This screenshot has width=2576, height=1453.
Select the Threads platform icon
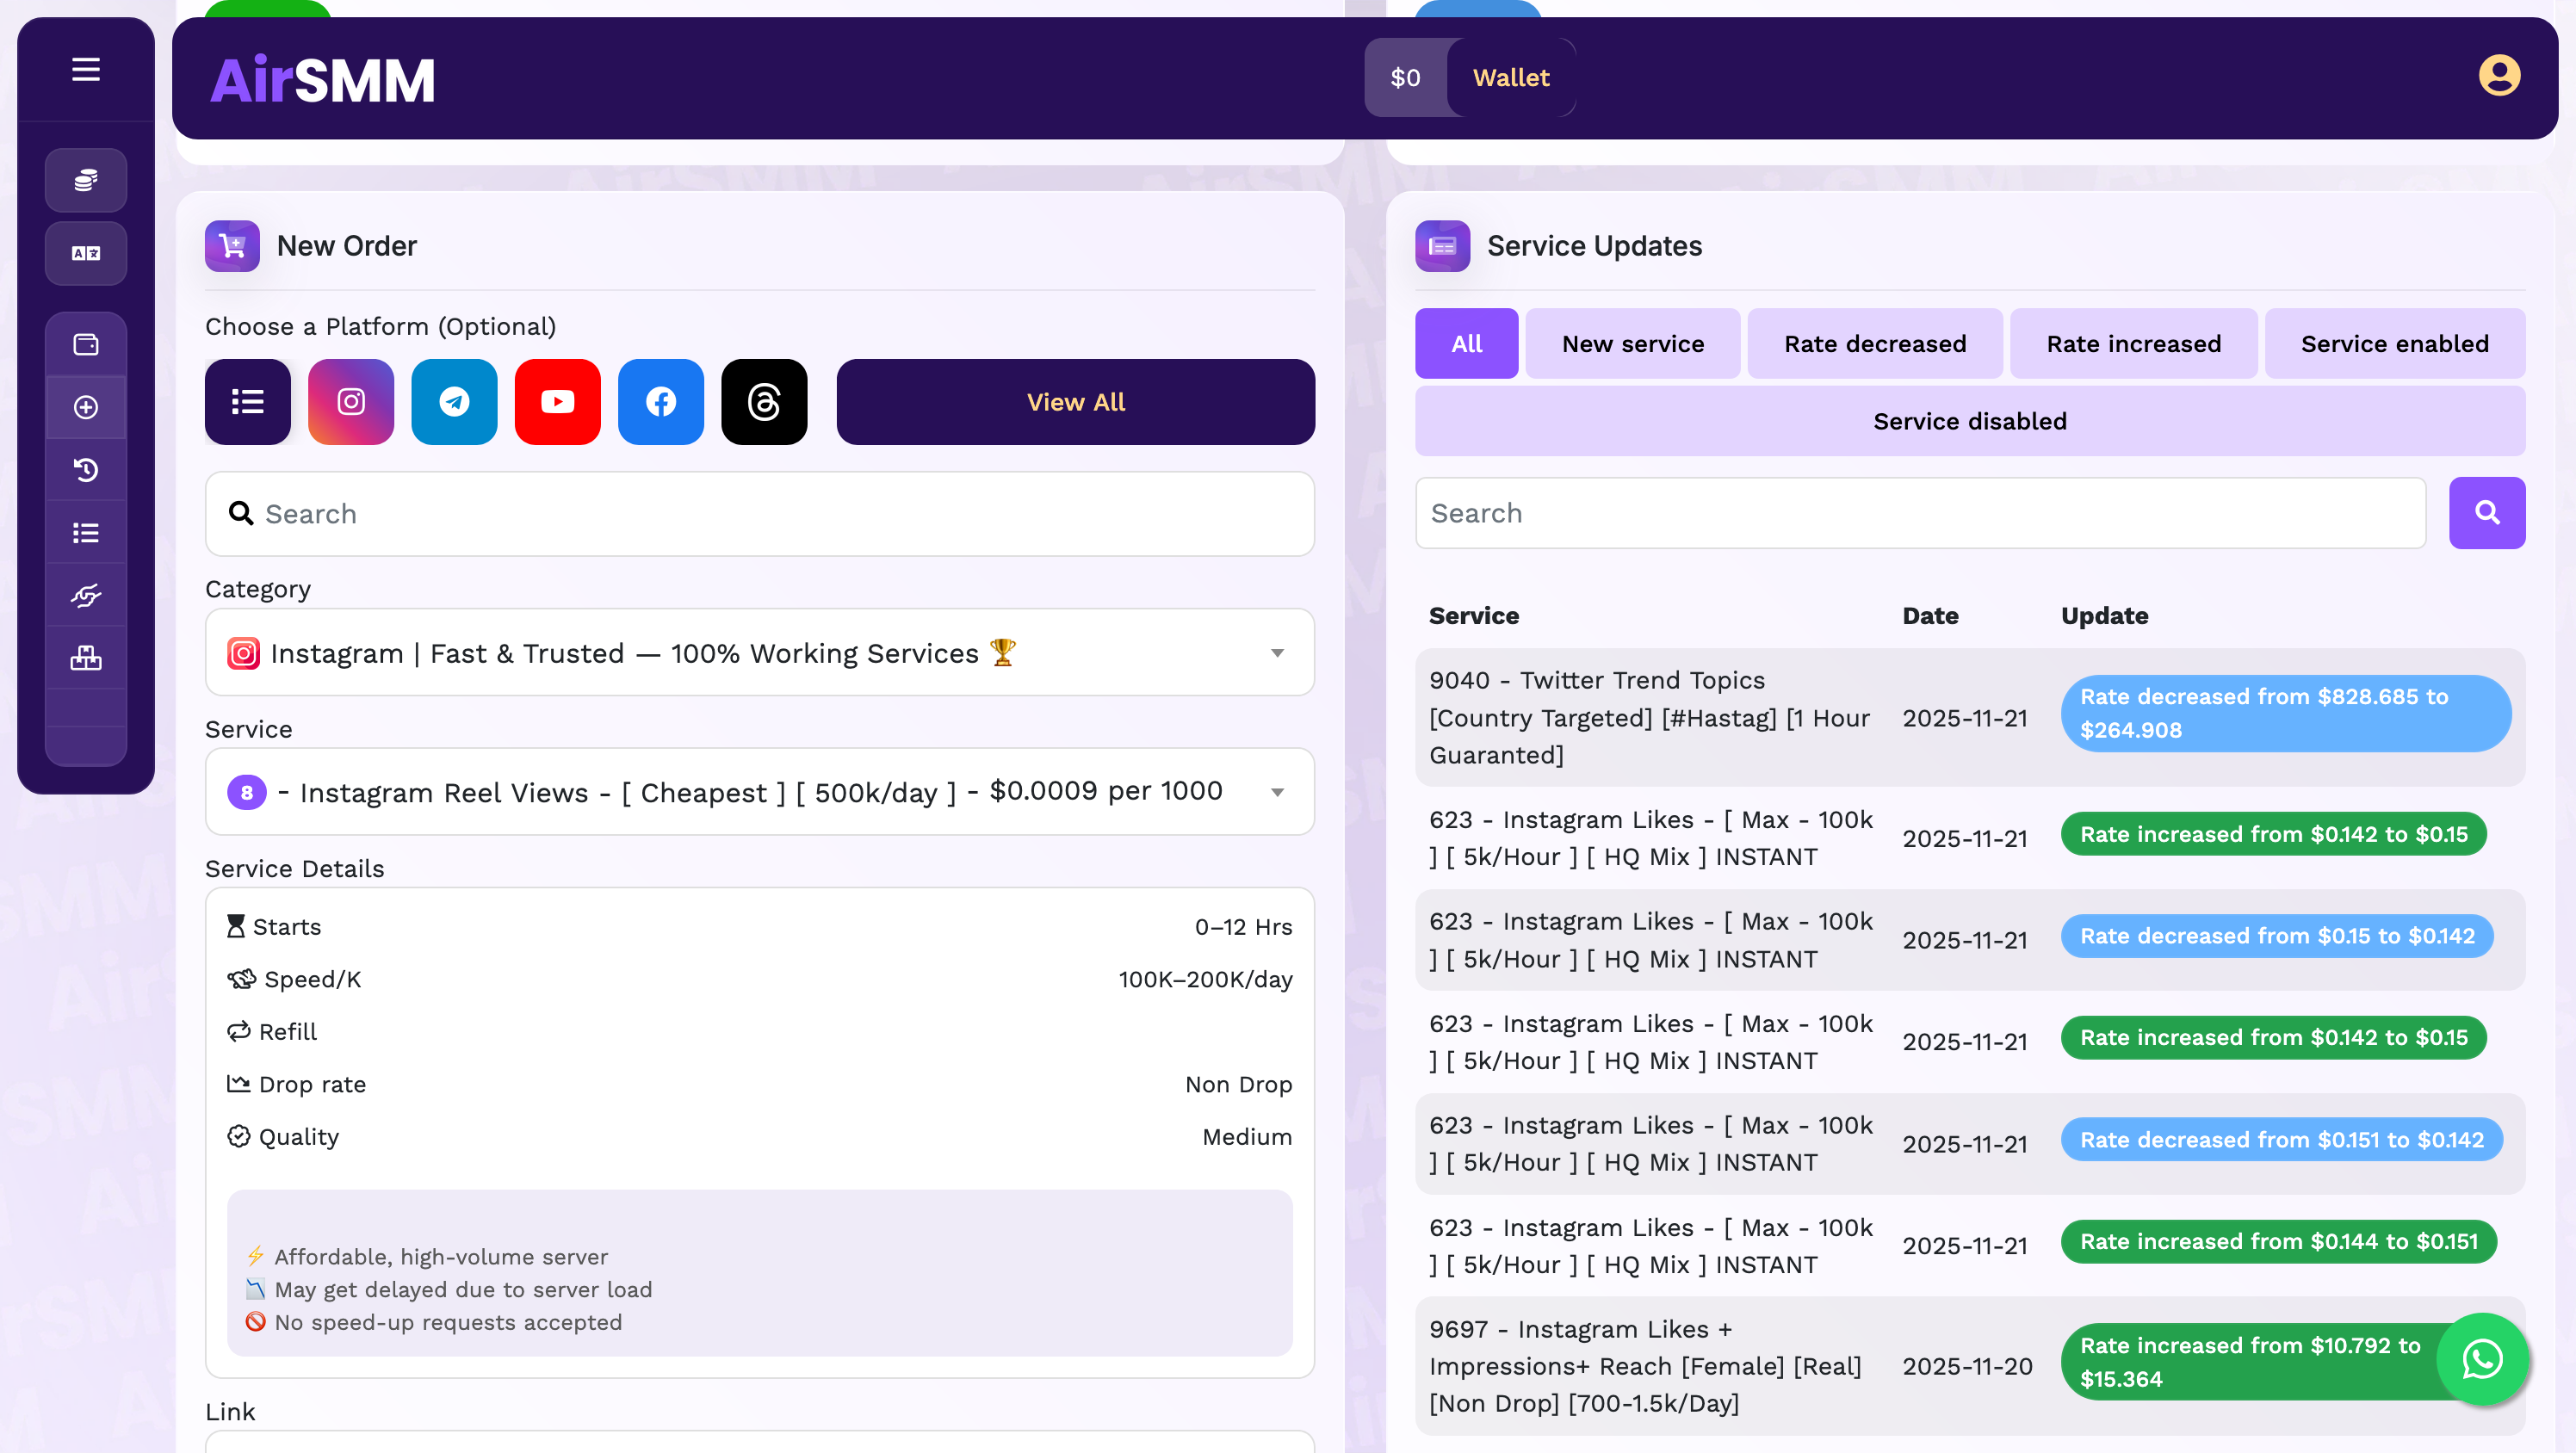[764, 402]
